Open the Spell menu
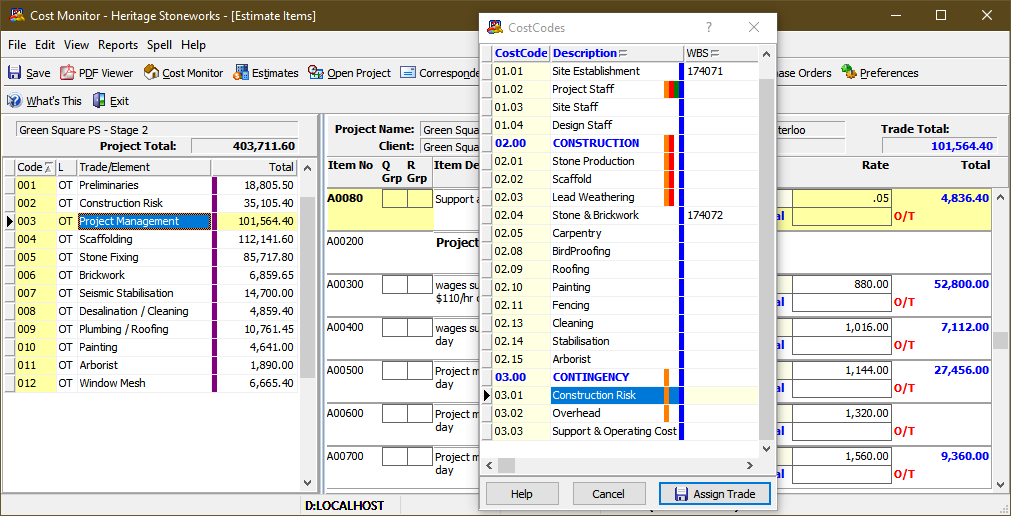Image resolution: width=1011 pixels, height=516 pixels. [159, 45]
